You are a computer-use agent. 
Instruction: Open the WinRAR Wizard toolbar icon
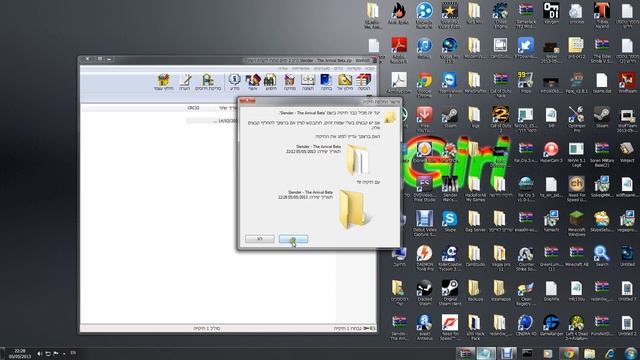(x=253, y=82)
